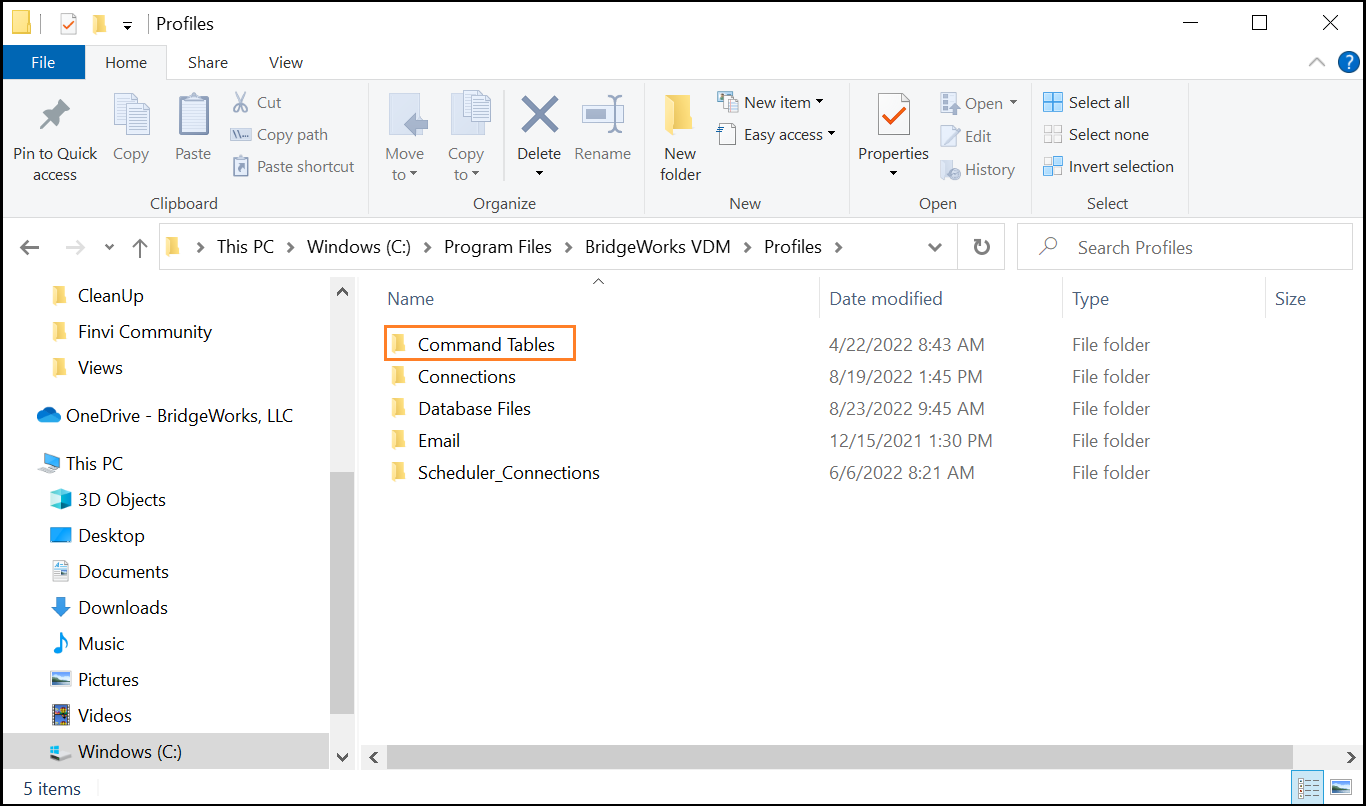Click the Refresh button
The image size is (1366, 806).
pos(982,247)
